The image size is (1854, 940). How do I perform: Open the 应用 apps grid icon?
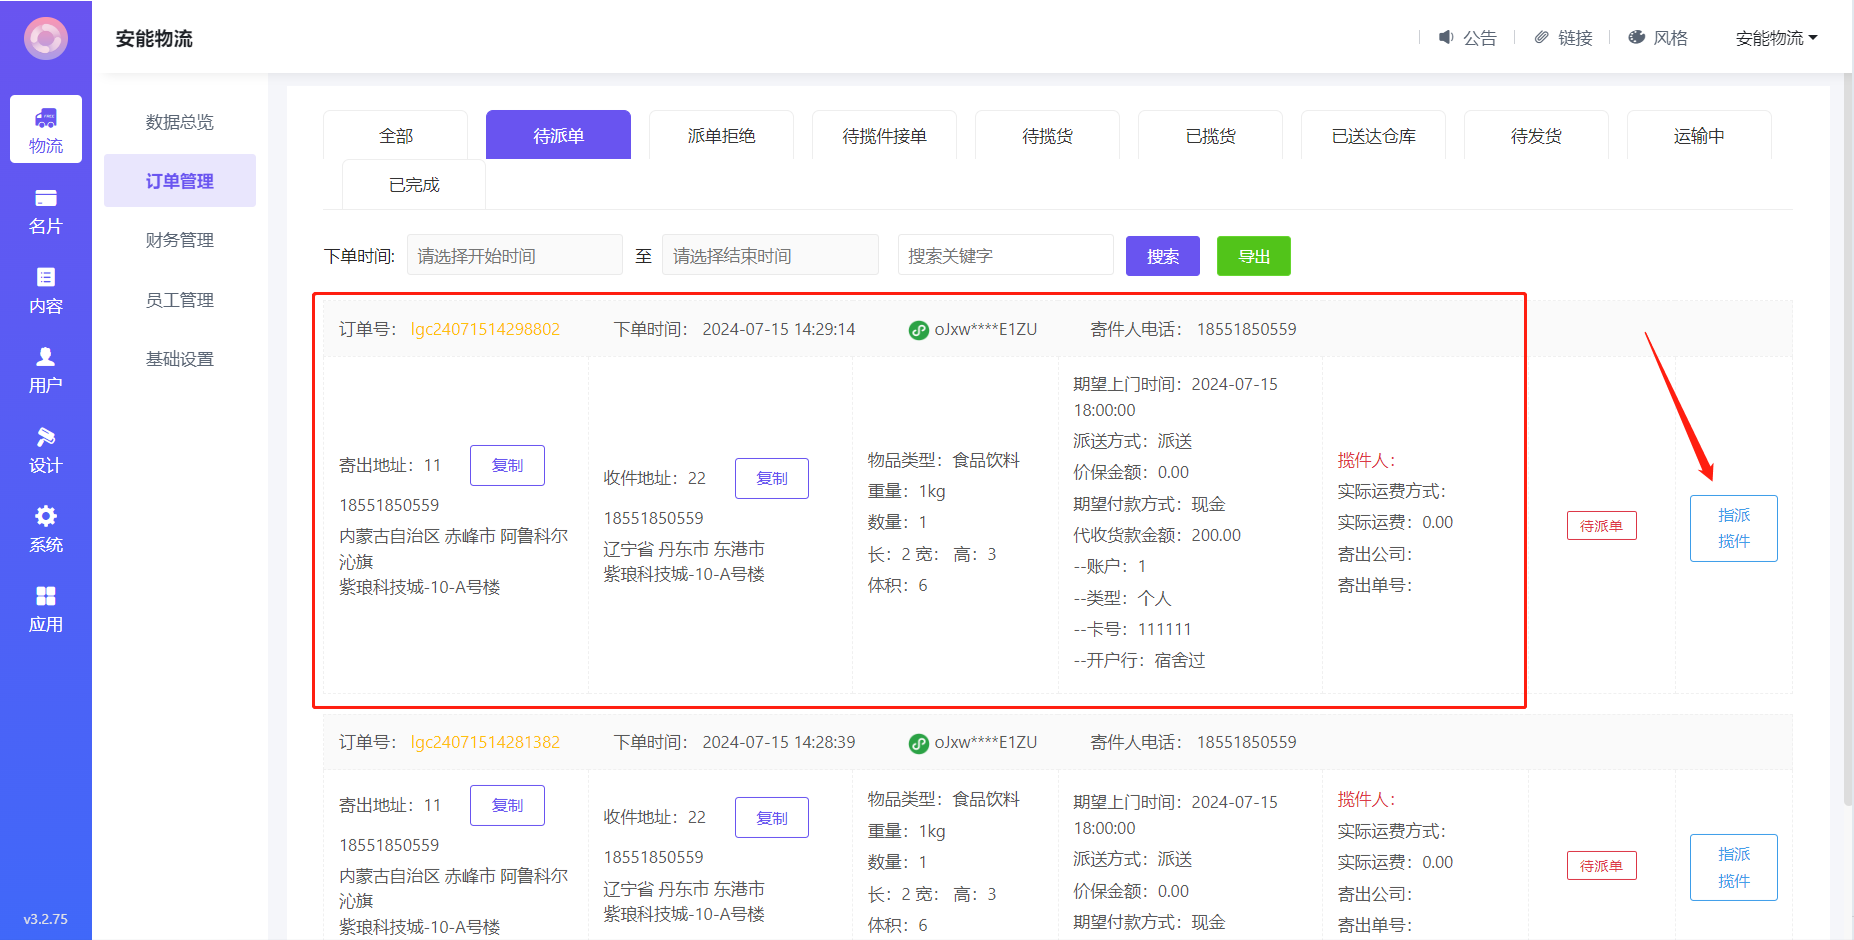(x=46, y=608)
